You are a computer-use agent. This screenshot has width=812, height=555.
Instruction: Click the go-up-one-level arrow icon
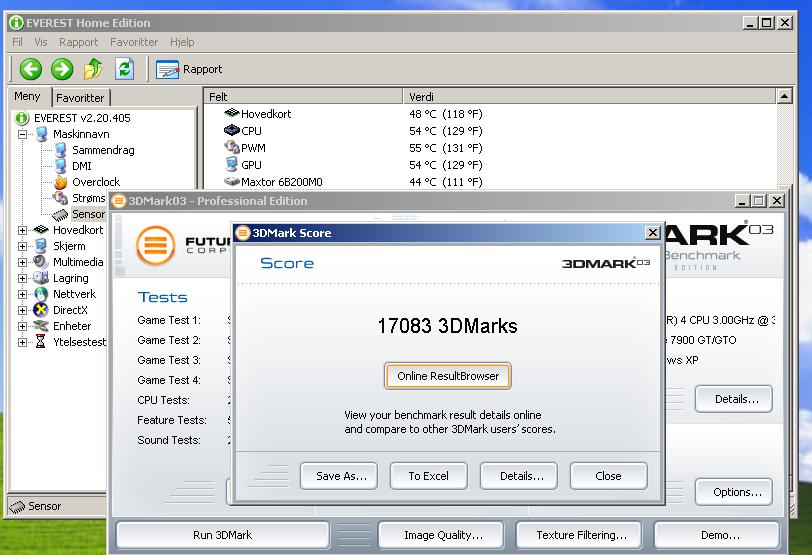pyautogui.click(x=93, y=69)
